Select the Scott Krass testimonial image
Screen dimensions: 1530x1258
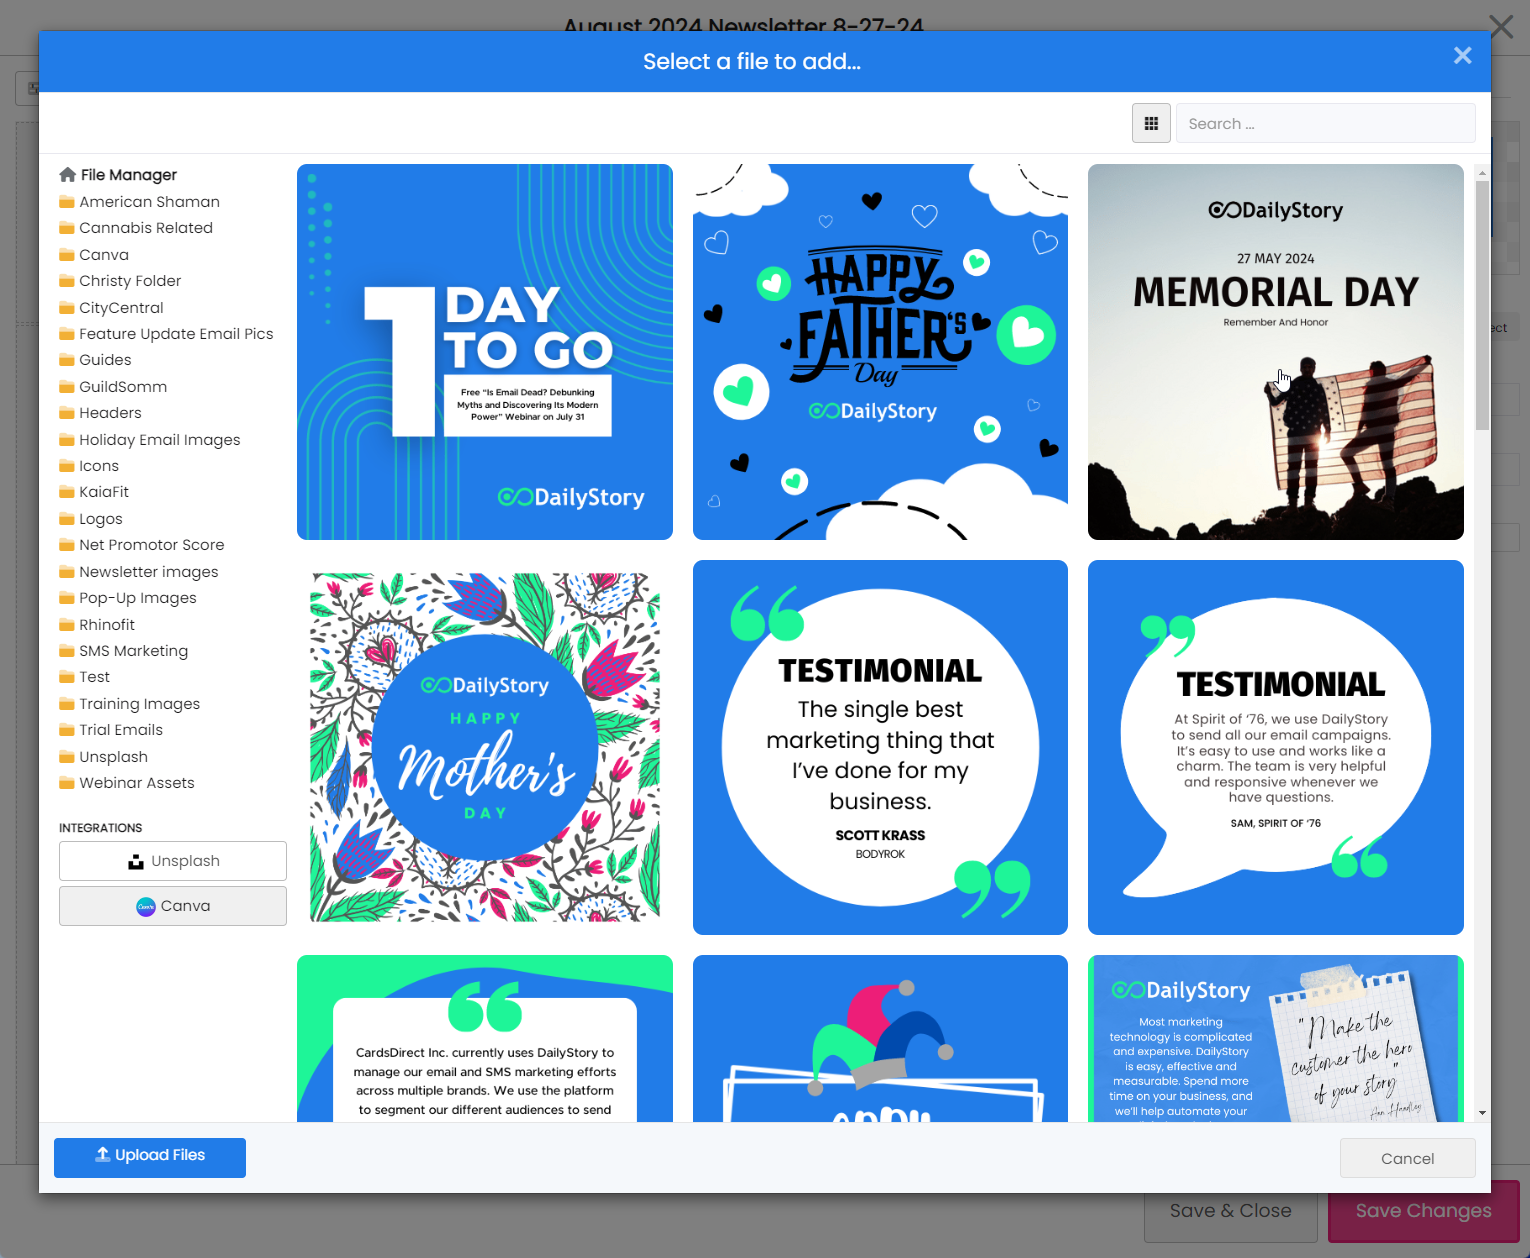point(880,747)
